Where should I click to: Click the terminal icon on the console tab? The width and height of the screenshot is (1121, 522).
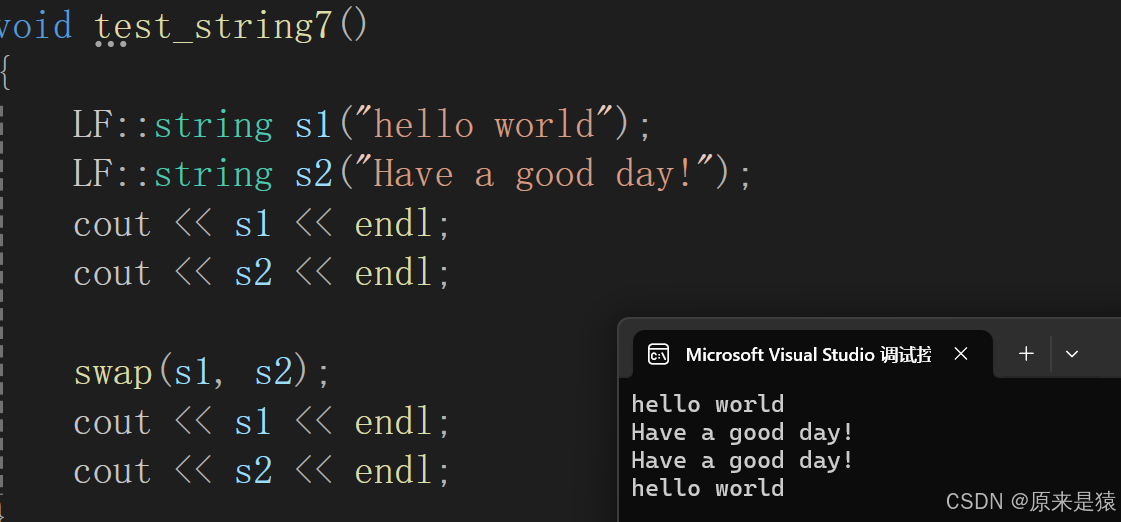coord(658,354)
